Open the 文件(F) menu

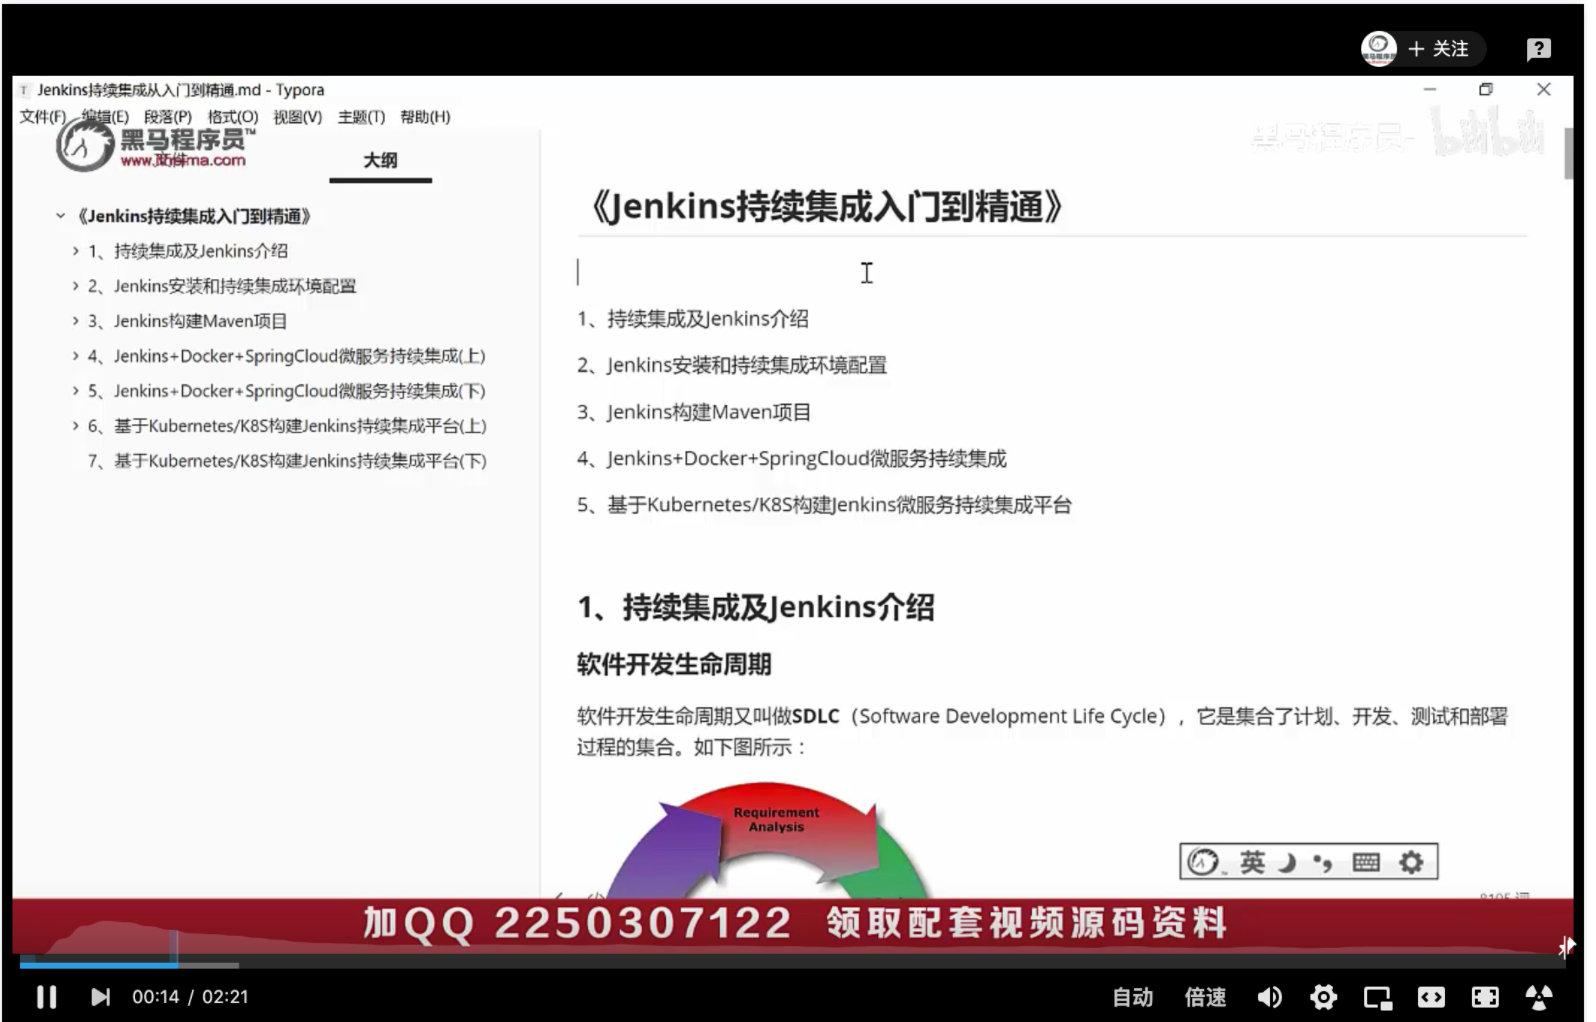tap(43, 117)
